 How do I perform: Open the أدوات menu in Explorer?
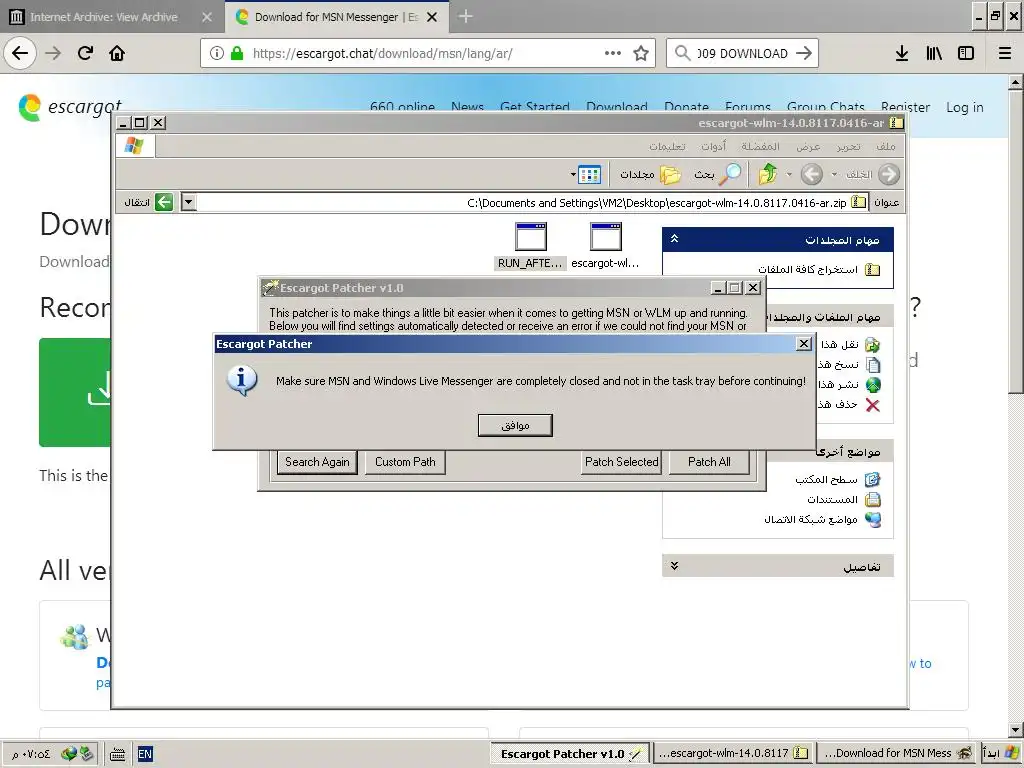(713, 146)
